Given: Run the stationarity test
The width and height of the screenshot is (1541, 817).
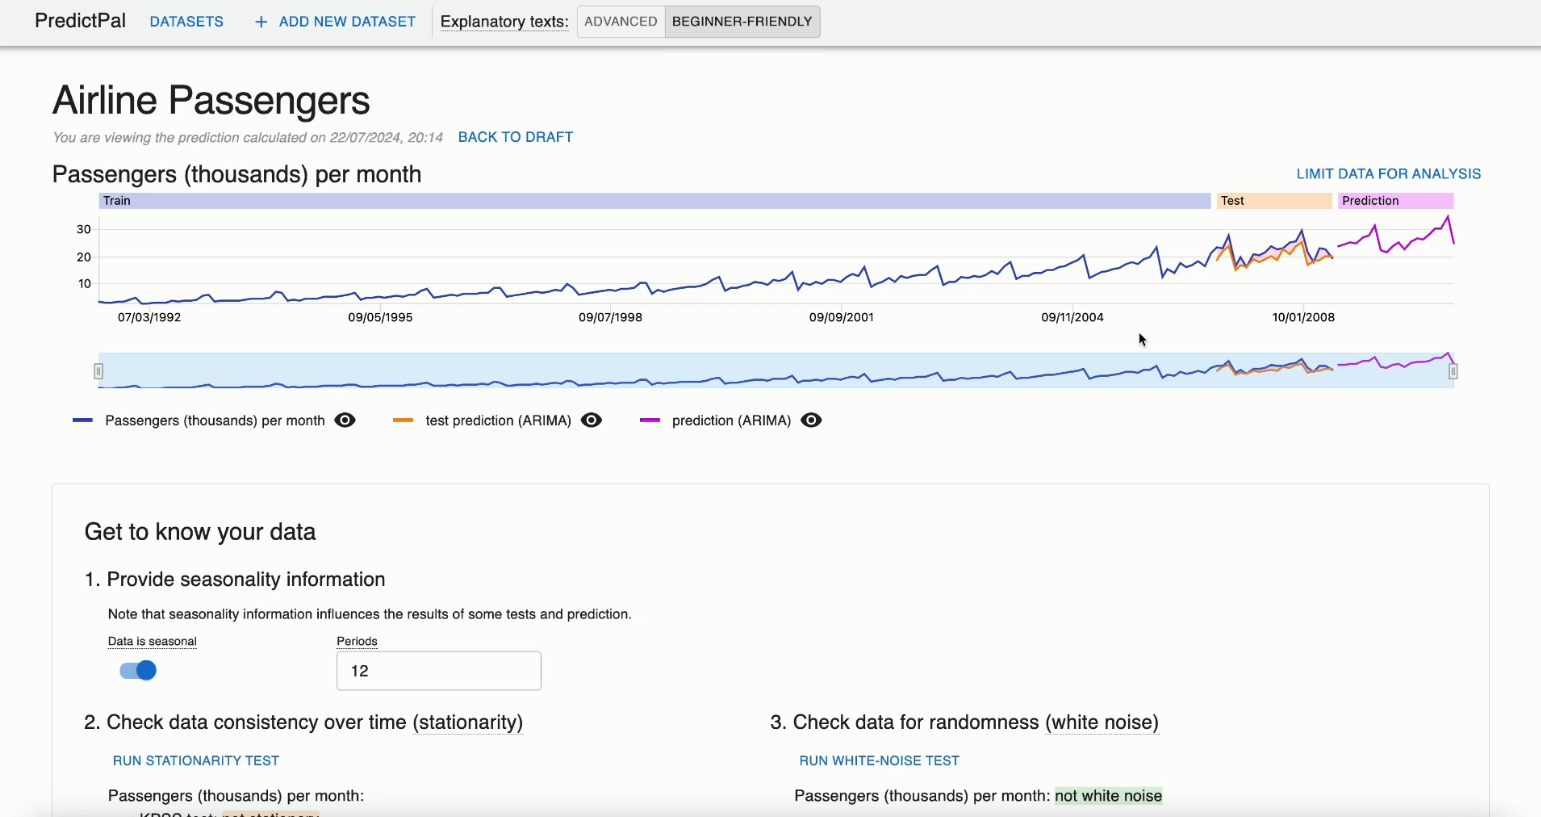Looking at the screenshot, I should (196, 760).
